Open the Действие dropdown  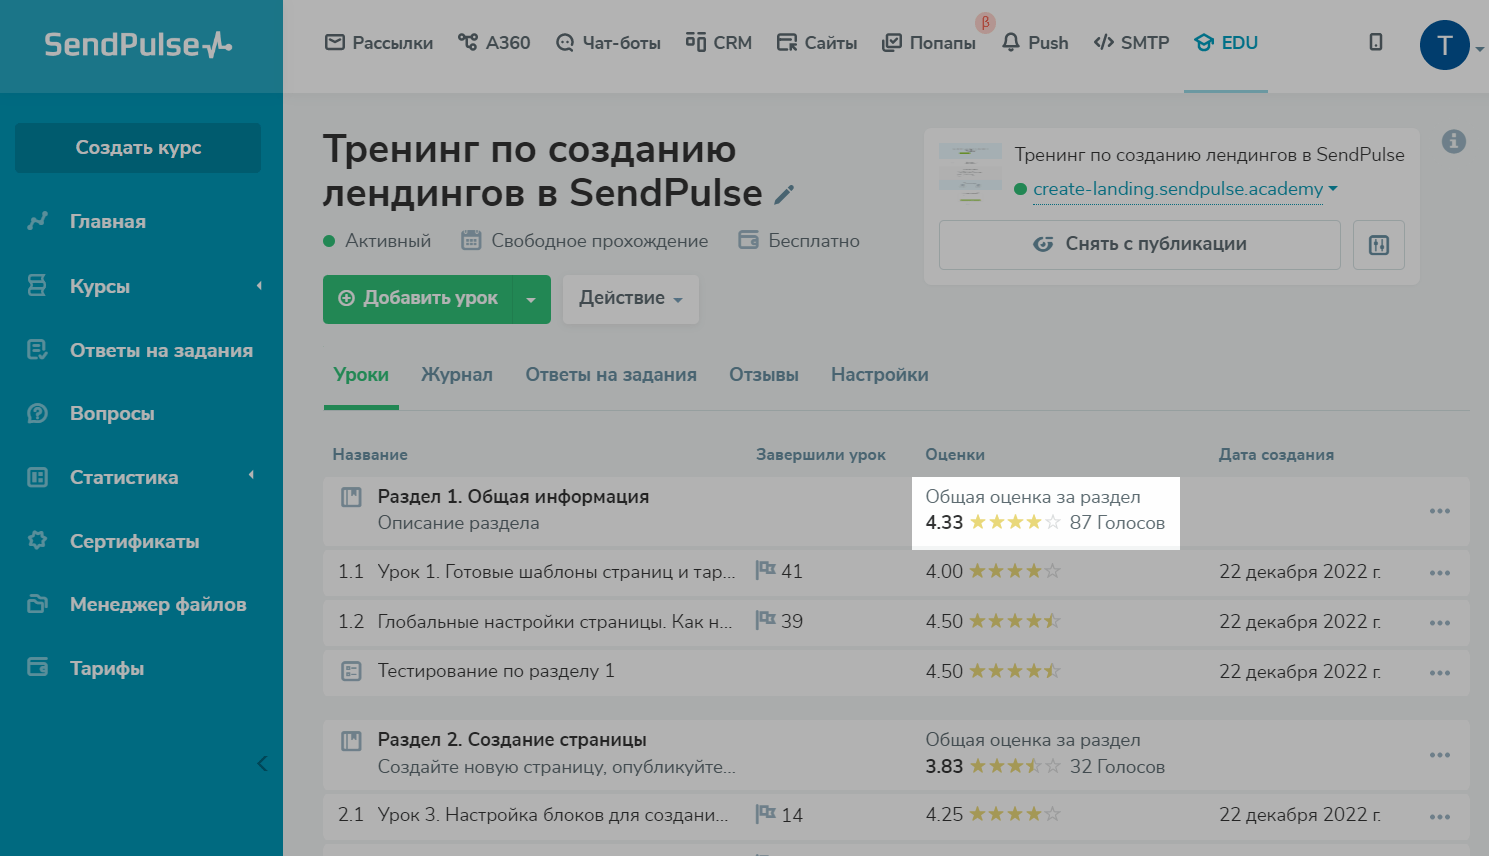click(x=630, y=299)
